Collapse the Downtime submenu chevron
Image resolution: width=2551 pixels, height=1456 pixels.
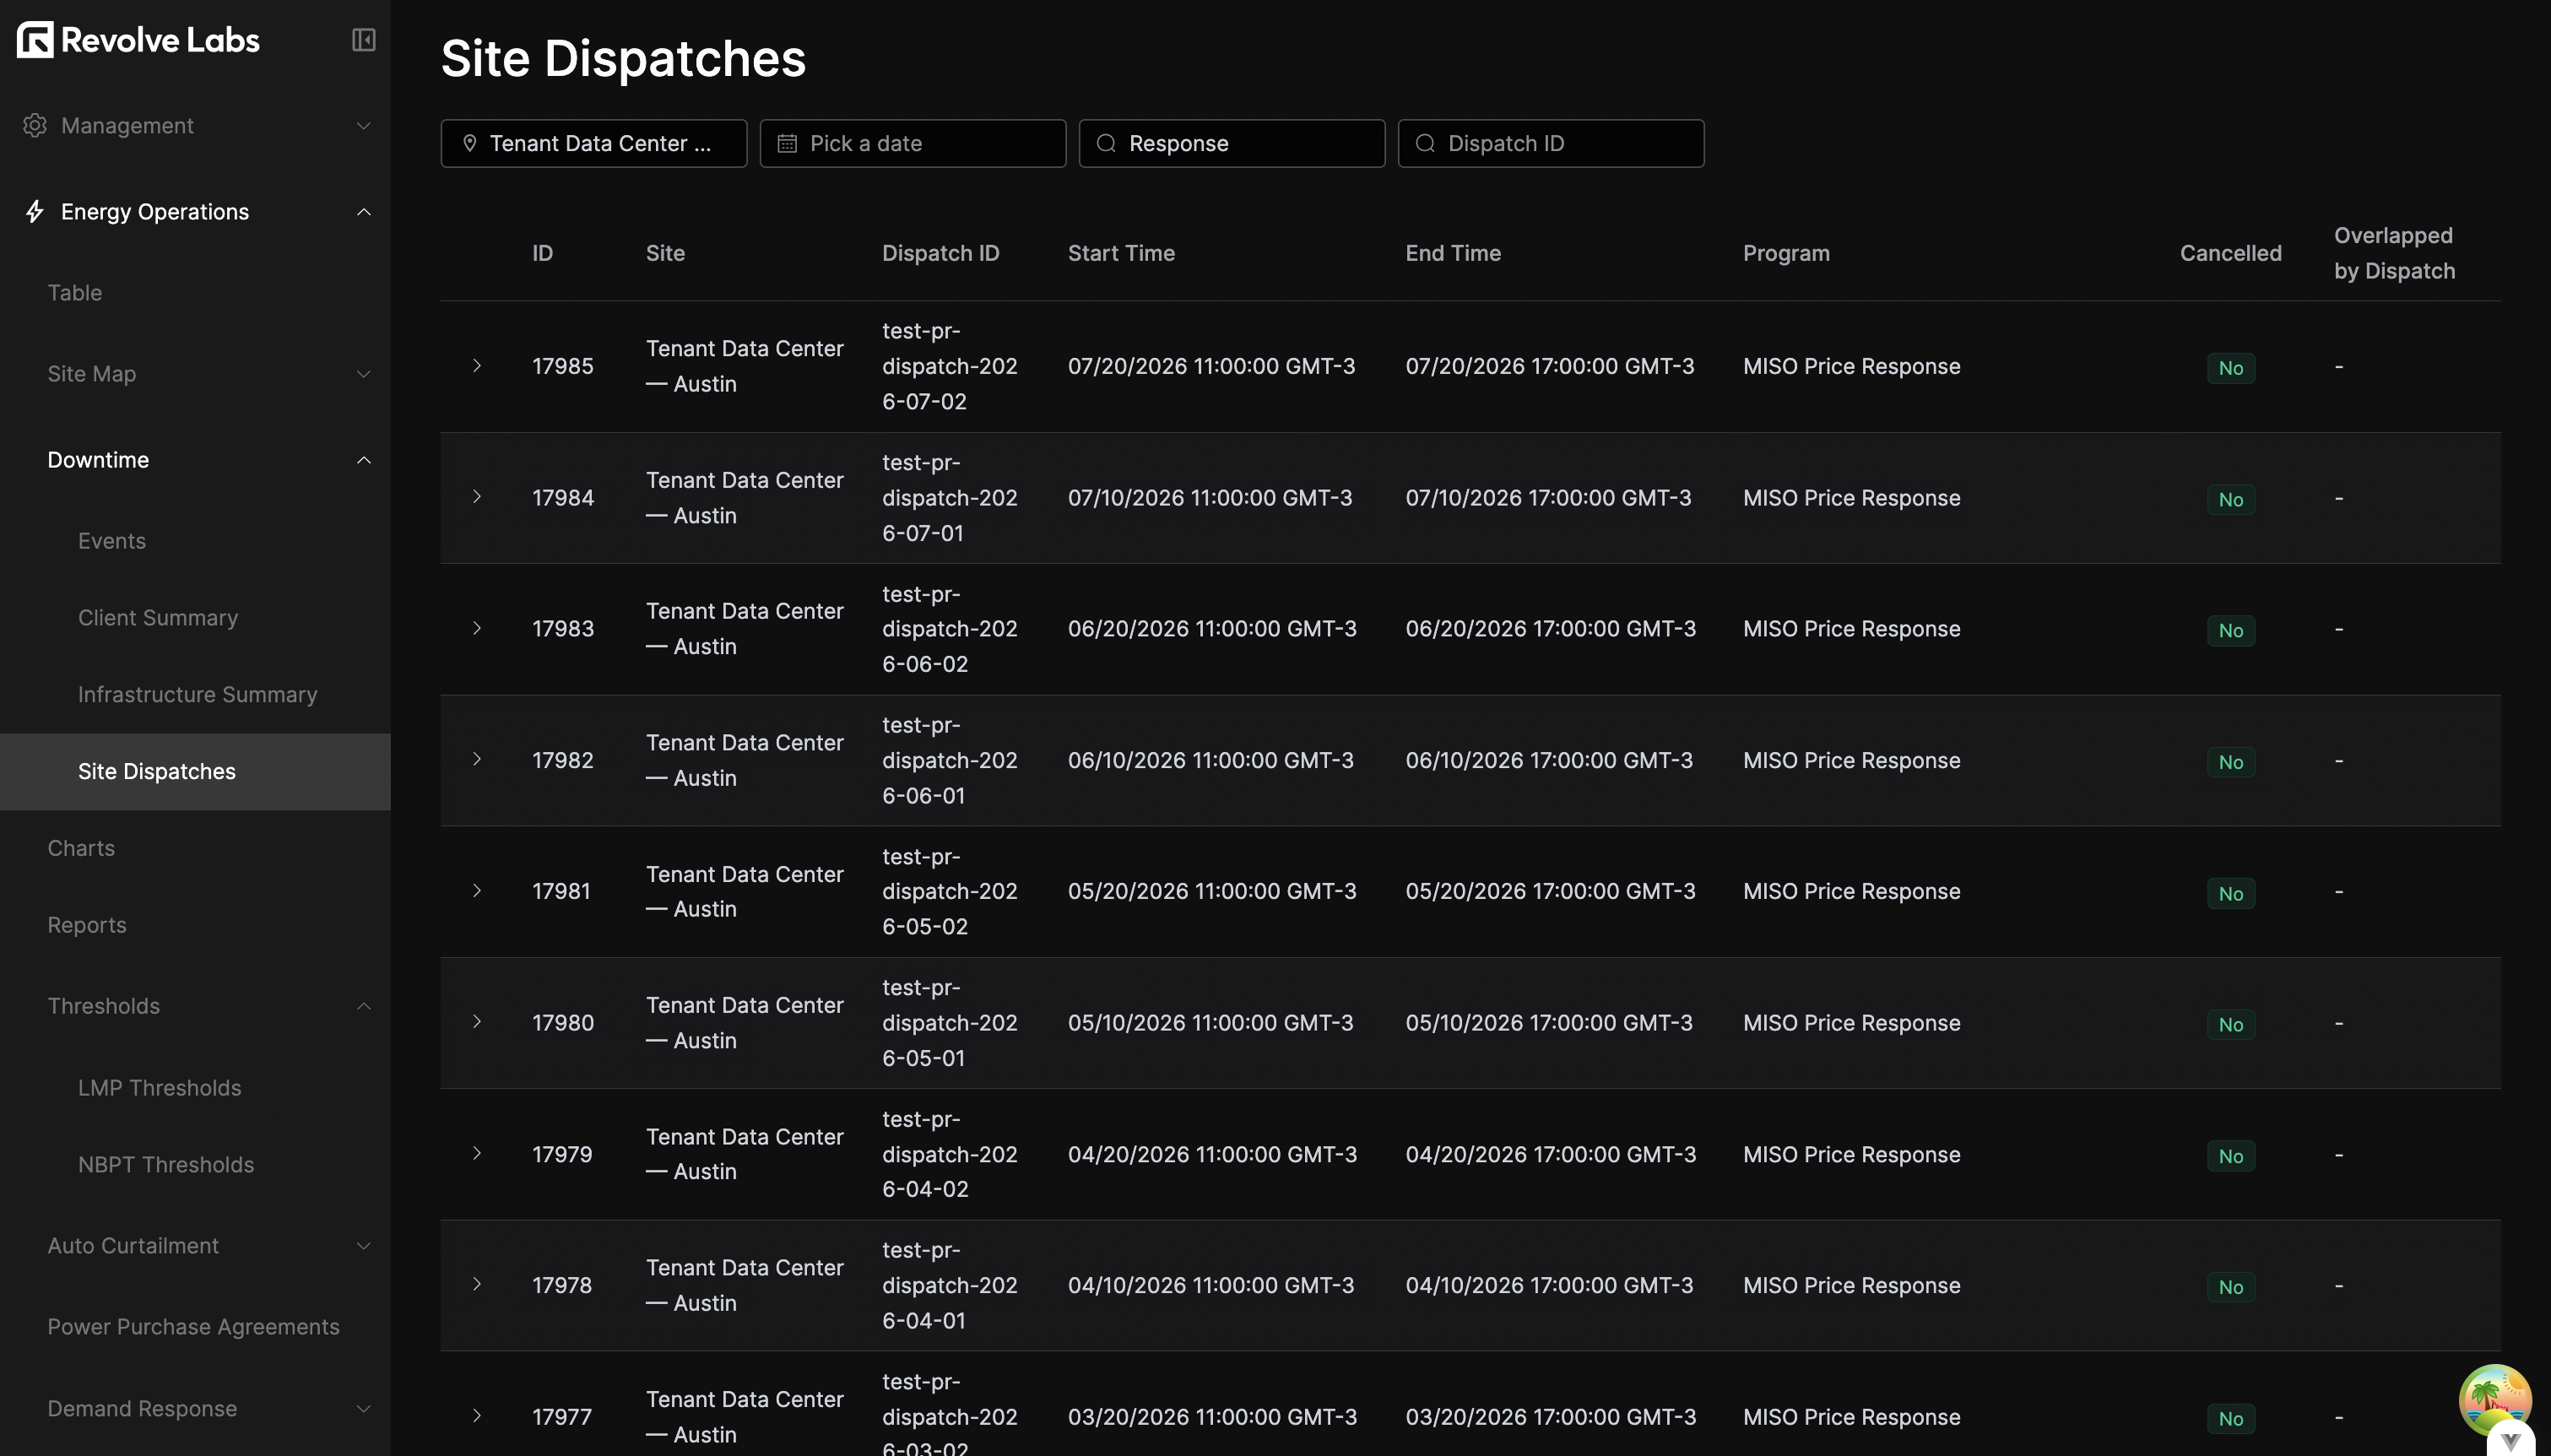[x=364, y=460]
